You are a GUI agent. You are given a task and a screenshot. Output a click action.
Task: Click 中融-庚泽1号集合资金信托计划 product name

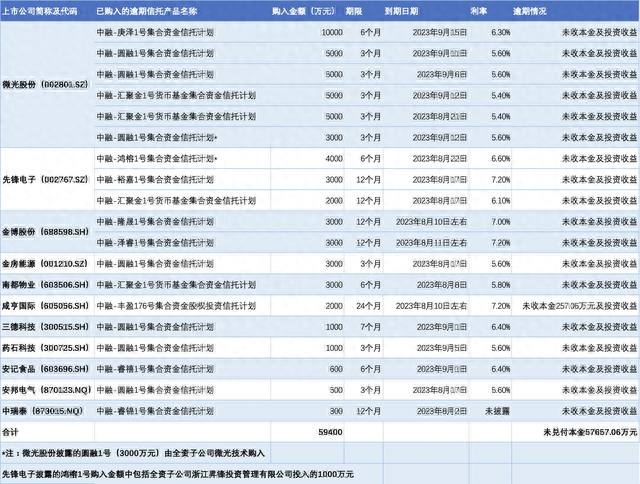click(x=155, y=32)
